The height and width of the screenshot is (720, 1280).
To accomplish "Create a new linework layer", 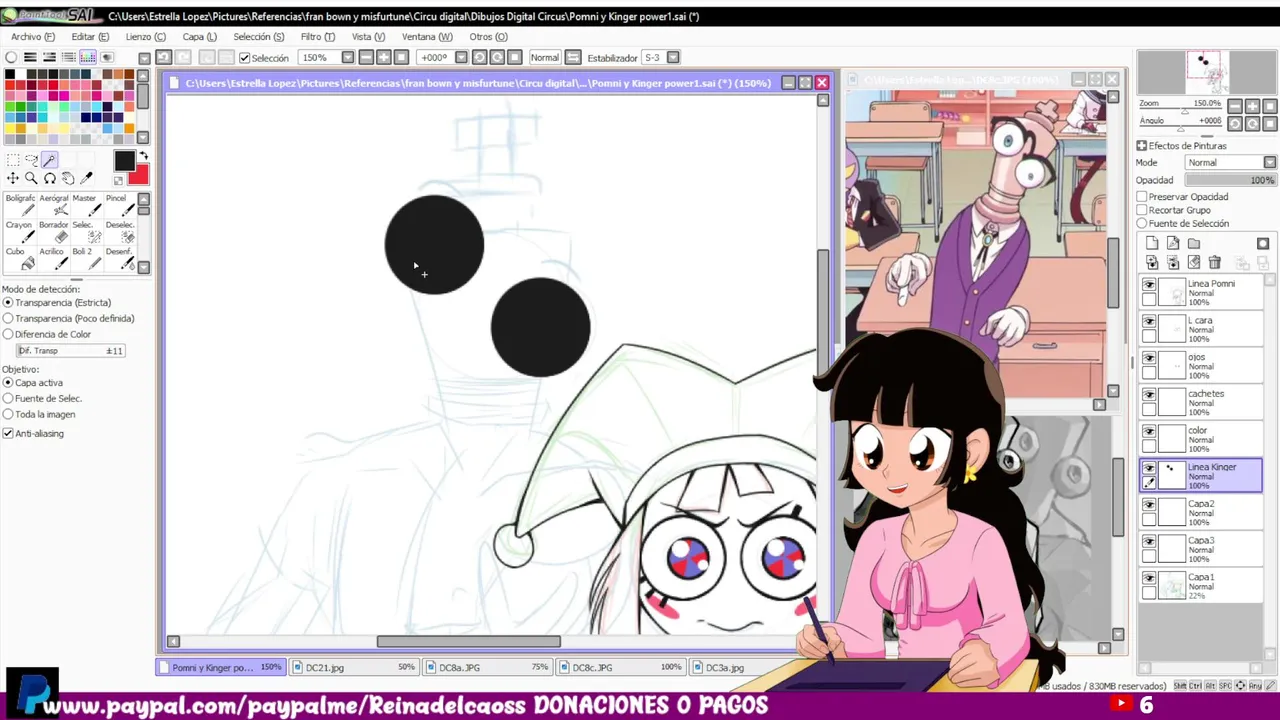I will click(1173, 243).
